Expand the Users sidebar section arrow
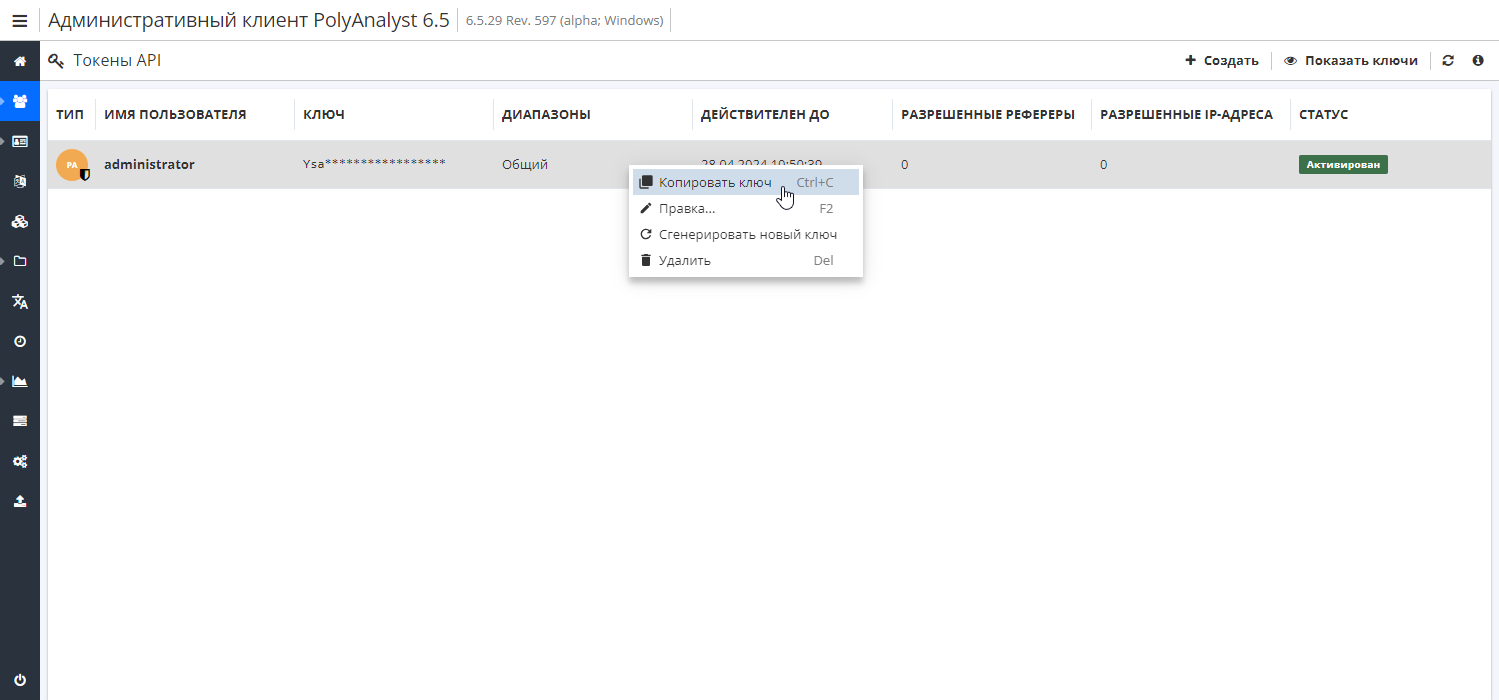 click(3, 101)
